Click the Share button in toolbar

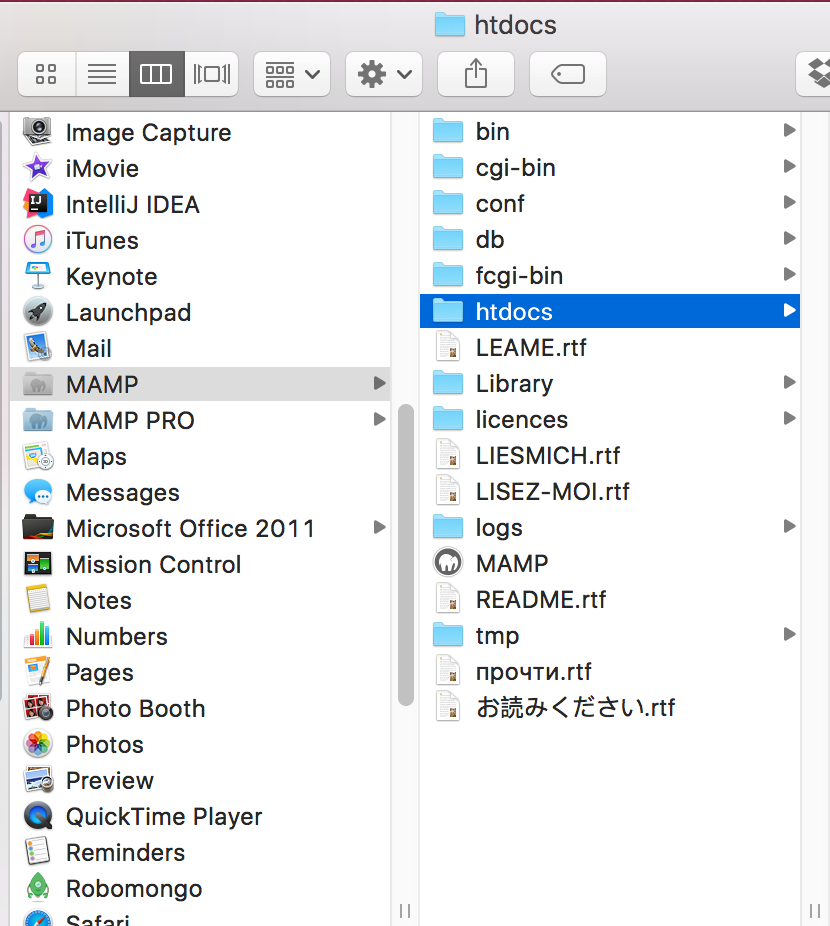[476, 74]
